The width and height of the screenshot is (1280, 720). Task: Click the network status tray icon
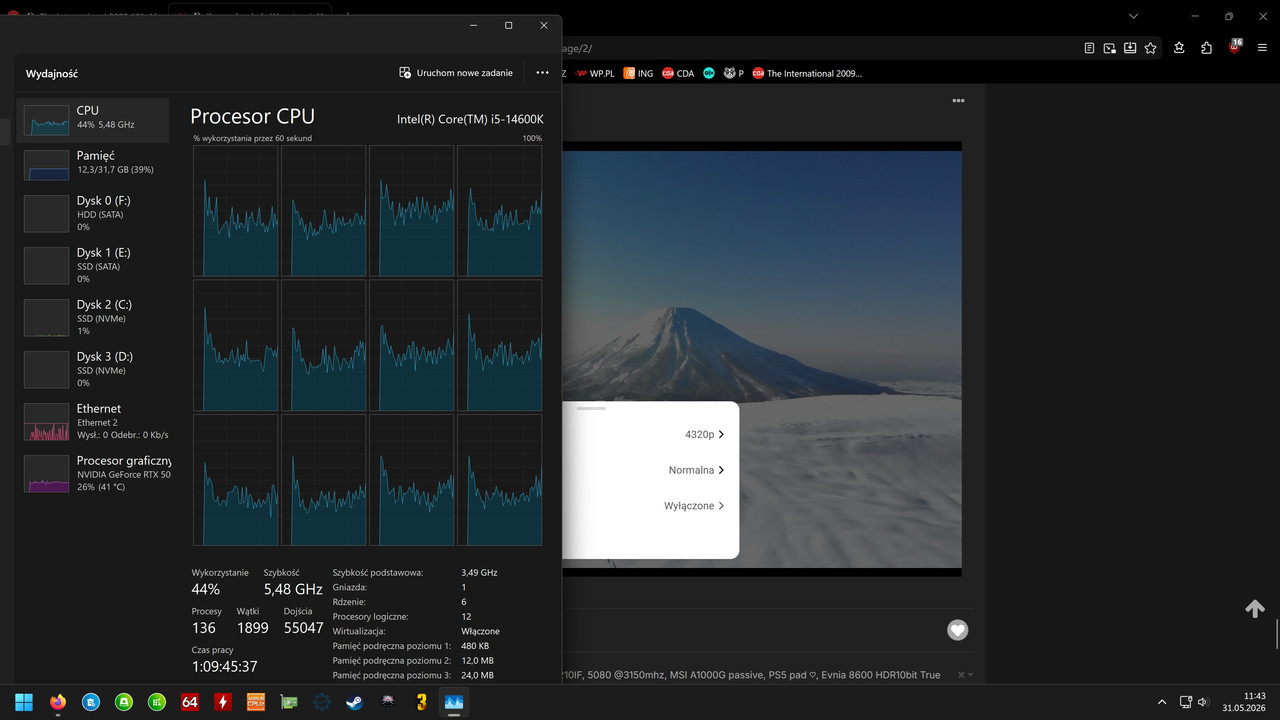[x=1185, y=702]
